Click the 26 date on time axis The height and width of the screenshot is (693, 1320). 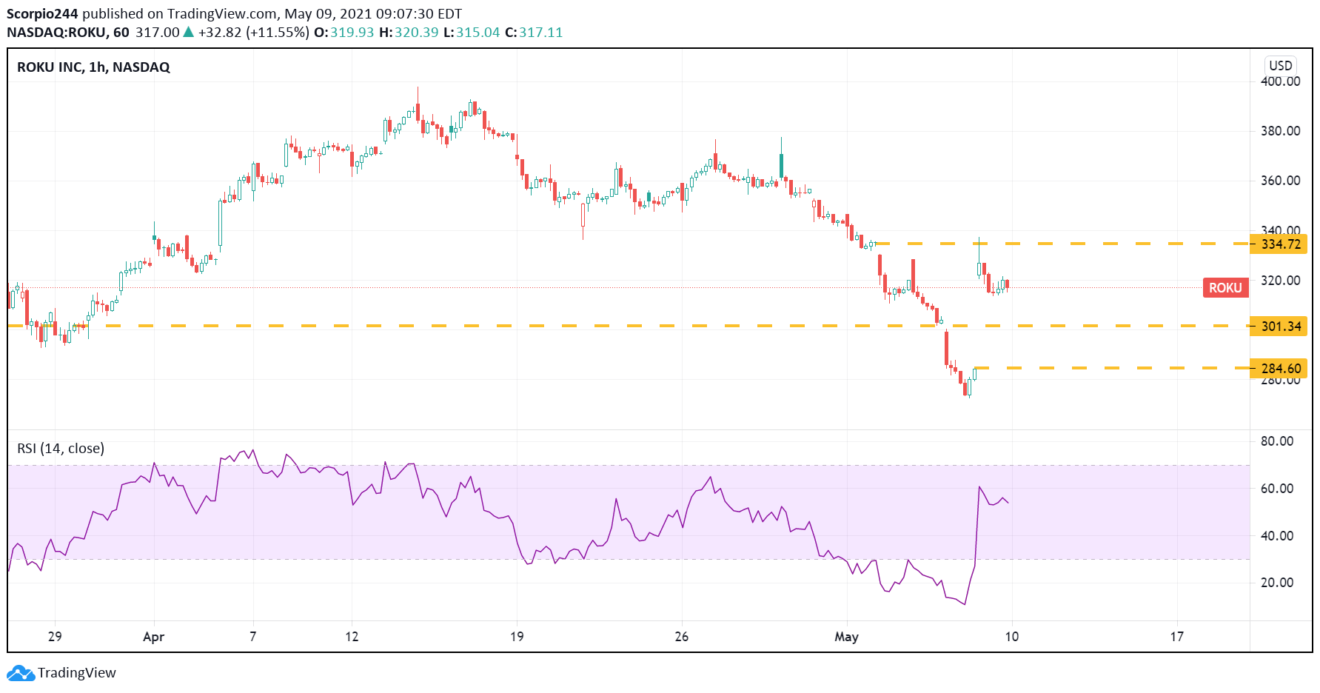[x=682, y=636]
